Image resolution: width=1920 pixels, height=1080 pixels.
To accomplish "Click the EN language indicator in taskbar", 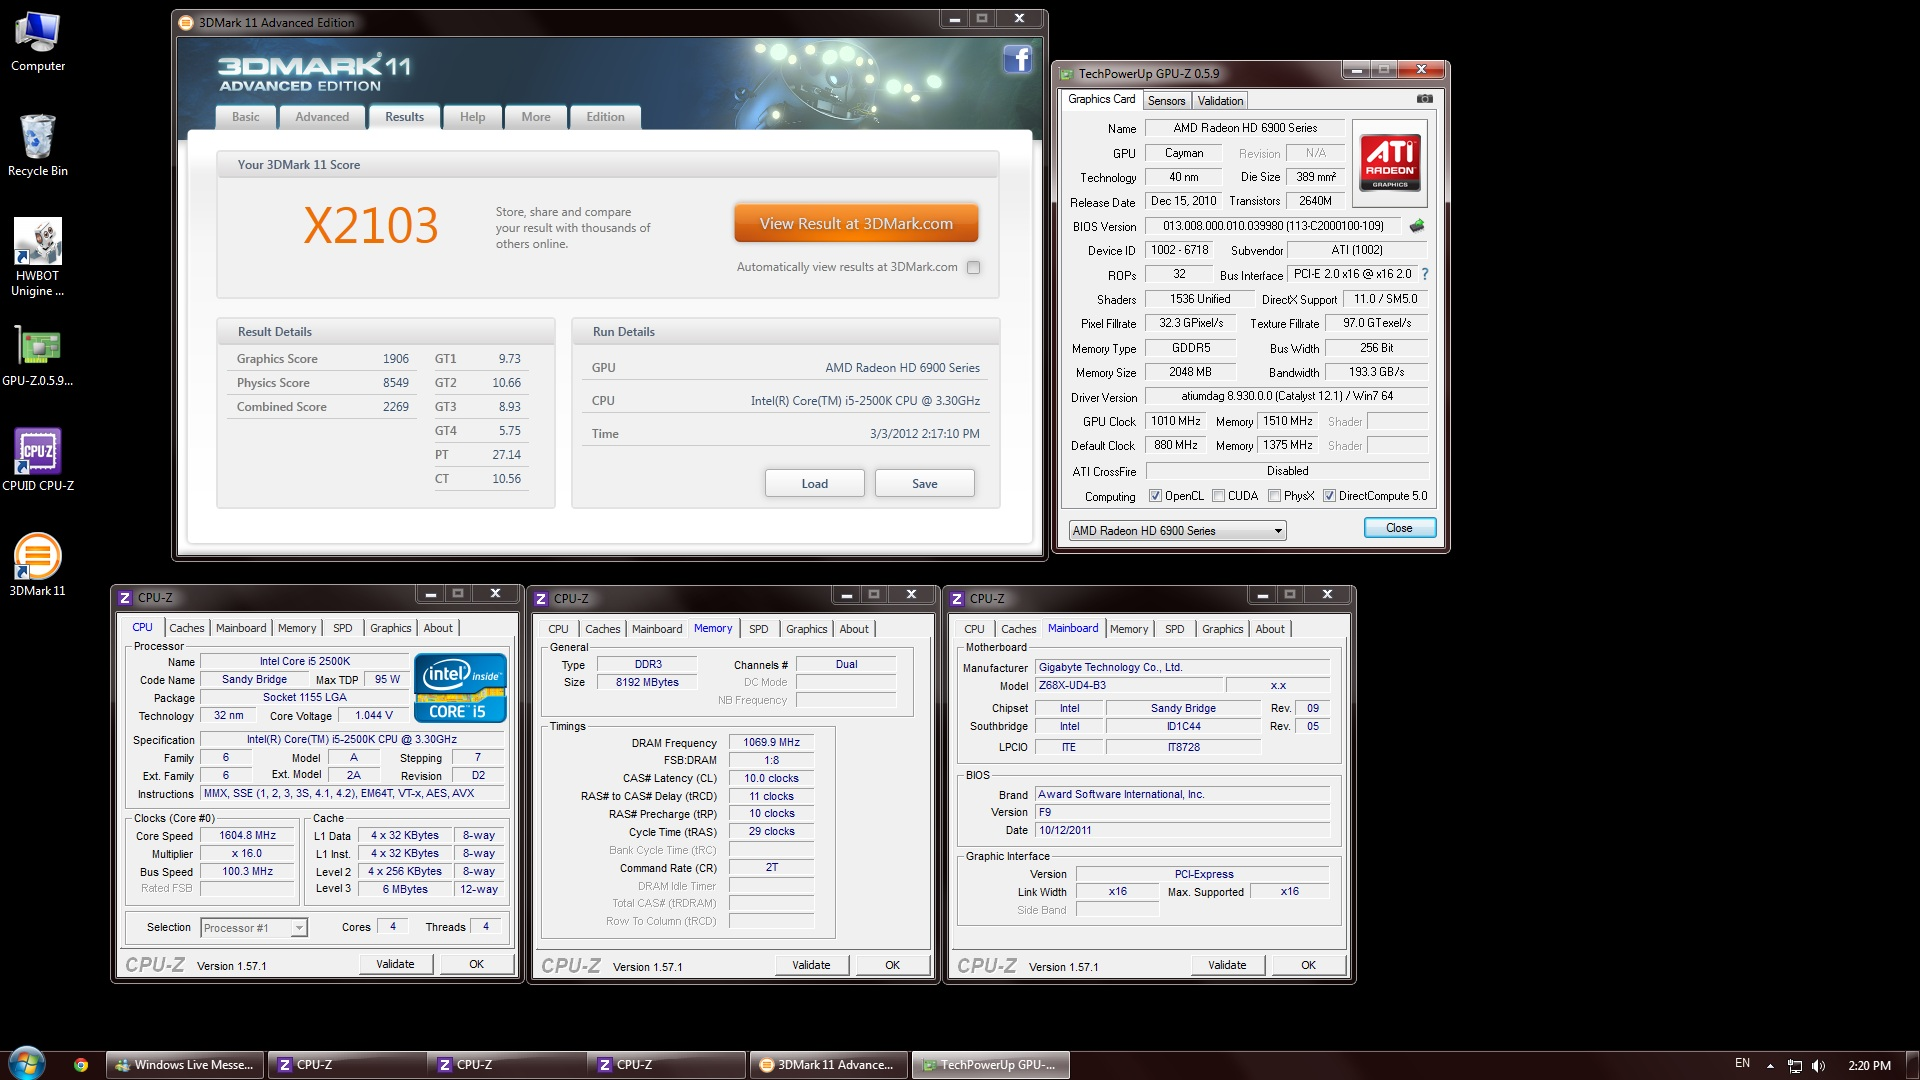I will click(1742, 1064).
